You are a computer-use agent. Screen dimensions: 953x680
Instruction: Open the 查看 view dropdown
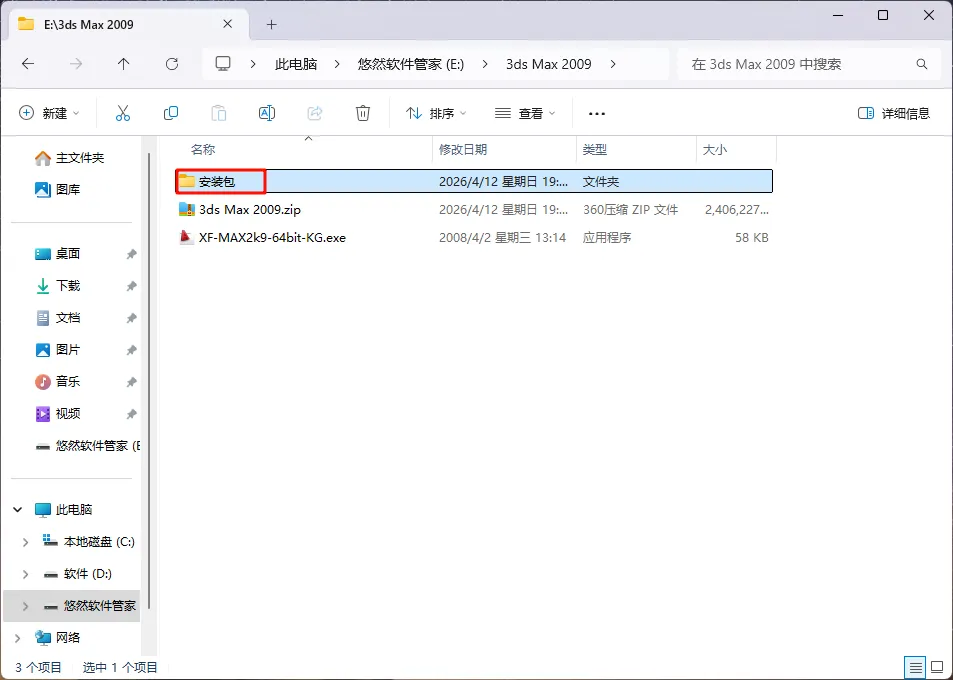coord(525,113)
